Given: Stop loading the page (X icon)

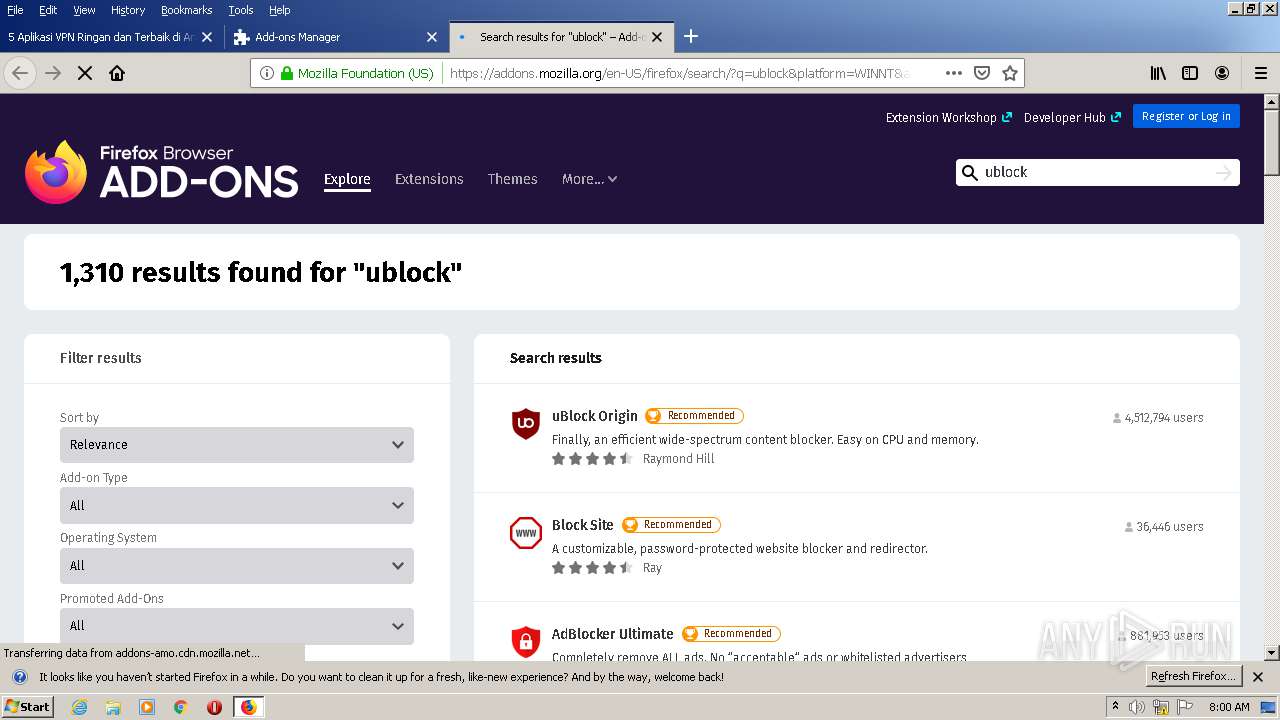Looking at the screenshot, I should point(85,73).
